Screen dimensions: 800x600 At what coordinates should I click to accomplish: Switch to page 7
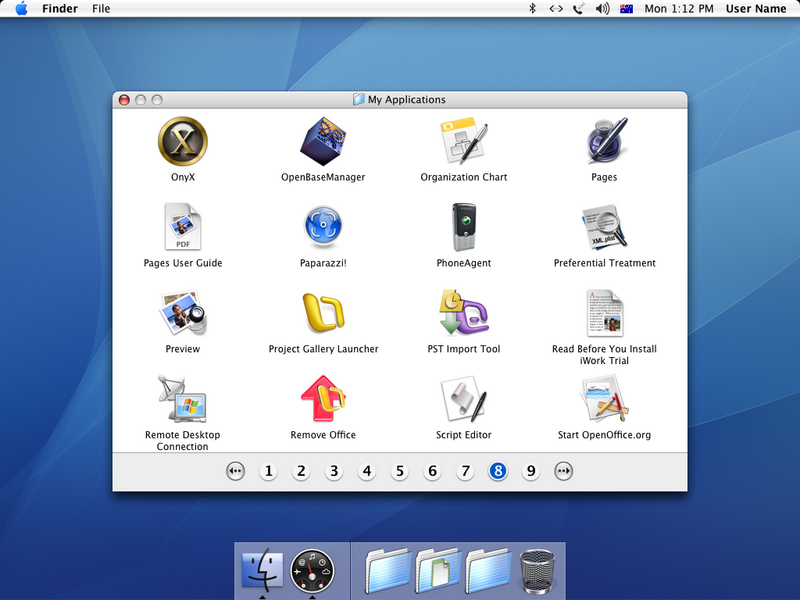(x=465, y=471)
